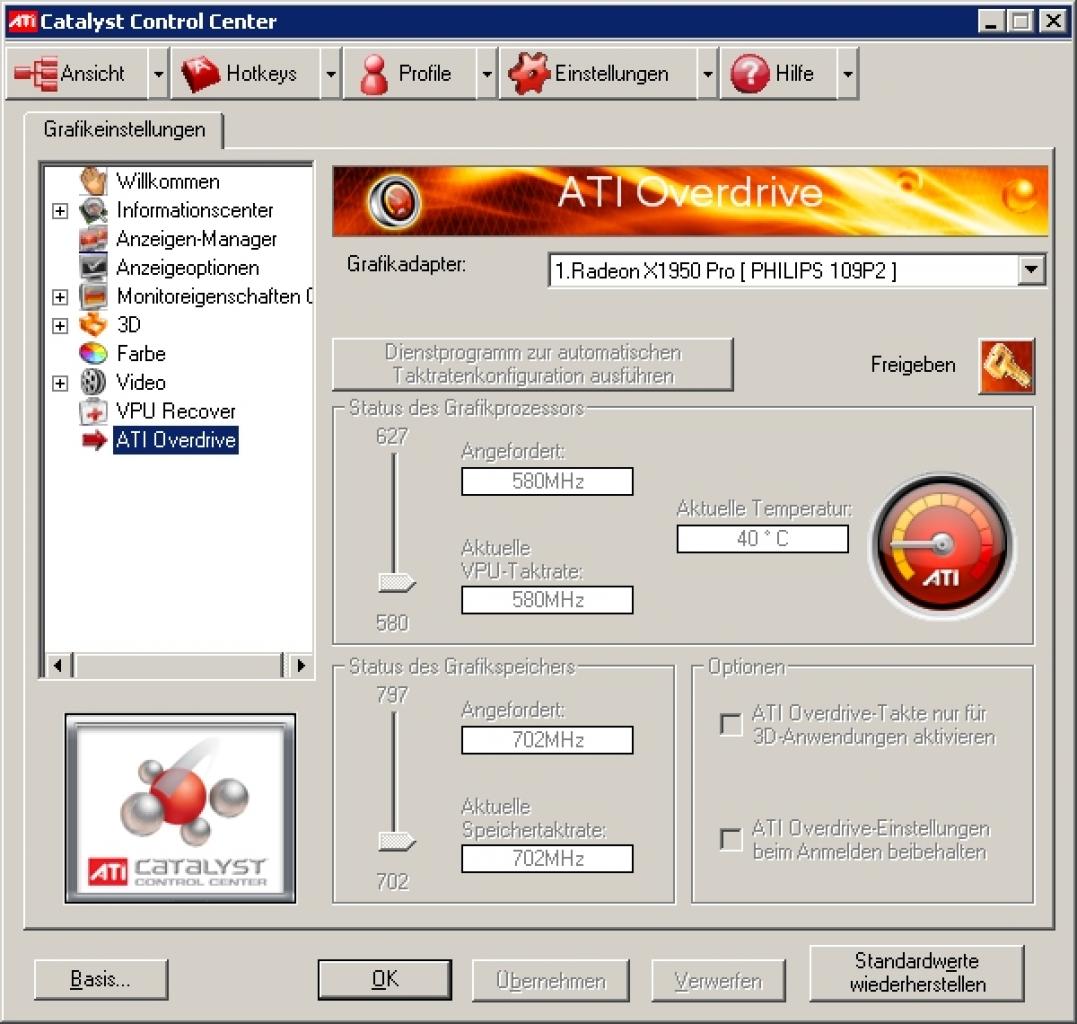The width and height of the screenshot is (1077, 1024).
Task: Click the Freigeben key unlock icon
Action: (1006, 366)
